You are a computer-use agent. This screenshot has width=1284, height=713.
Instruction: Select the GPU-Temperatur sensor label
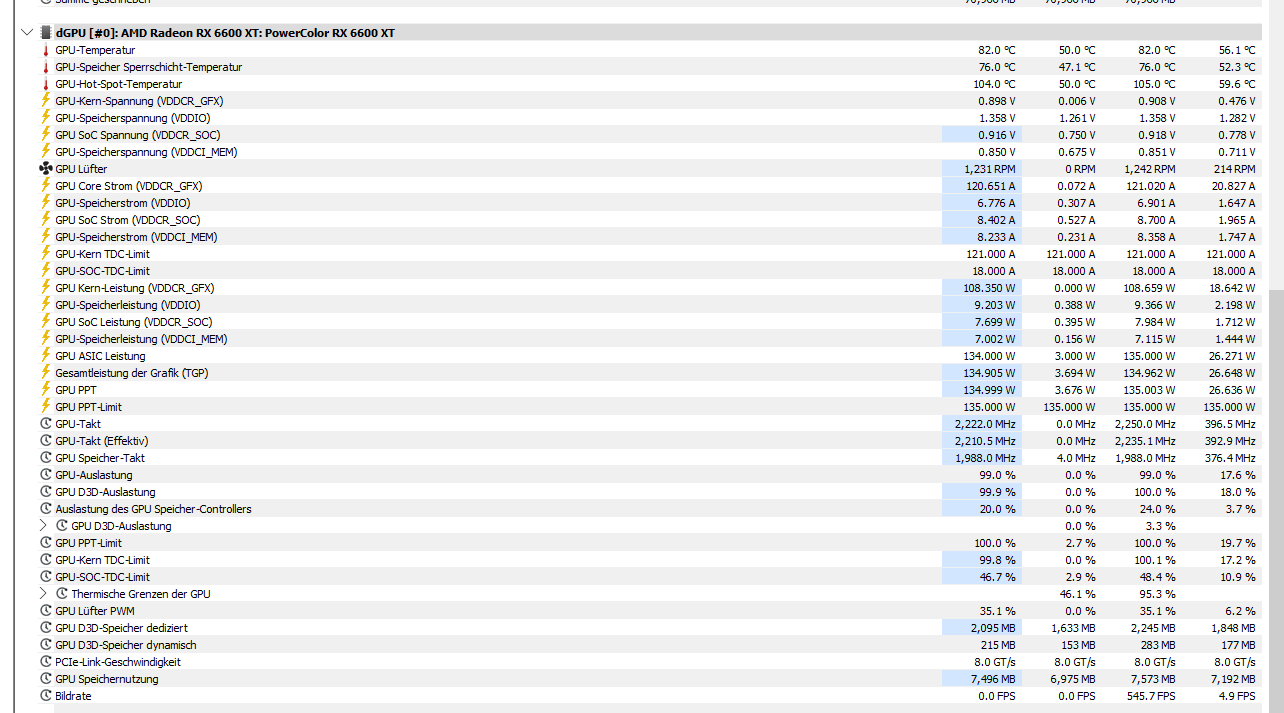point(95,50)
